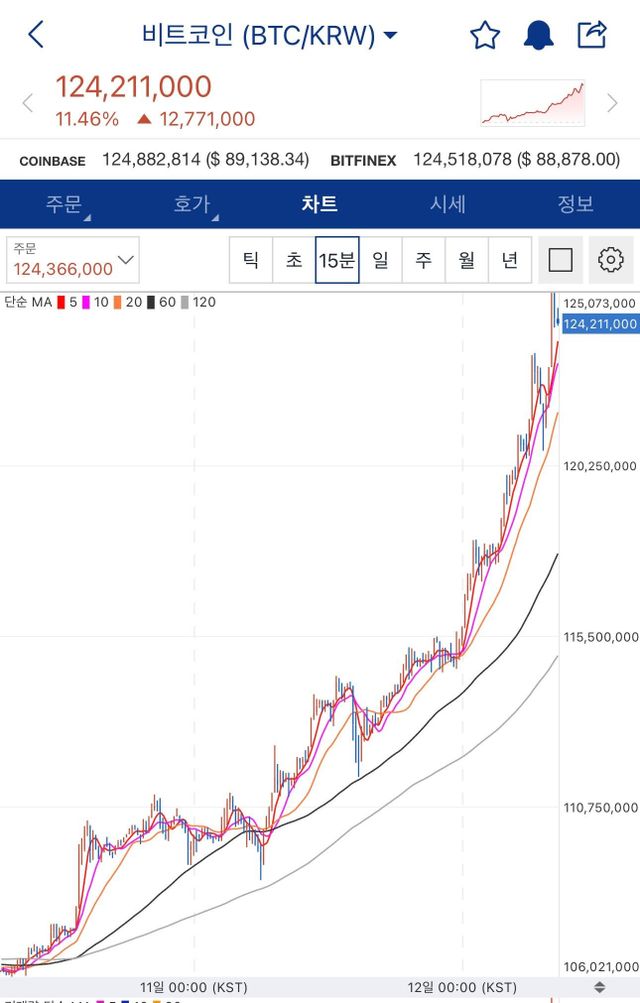Open the 정보 tab
Screen dimensions: 640x1003
coord(575,204)
